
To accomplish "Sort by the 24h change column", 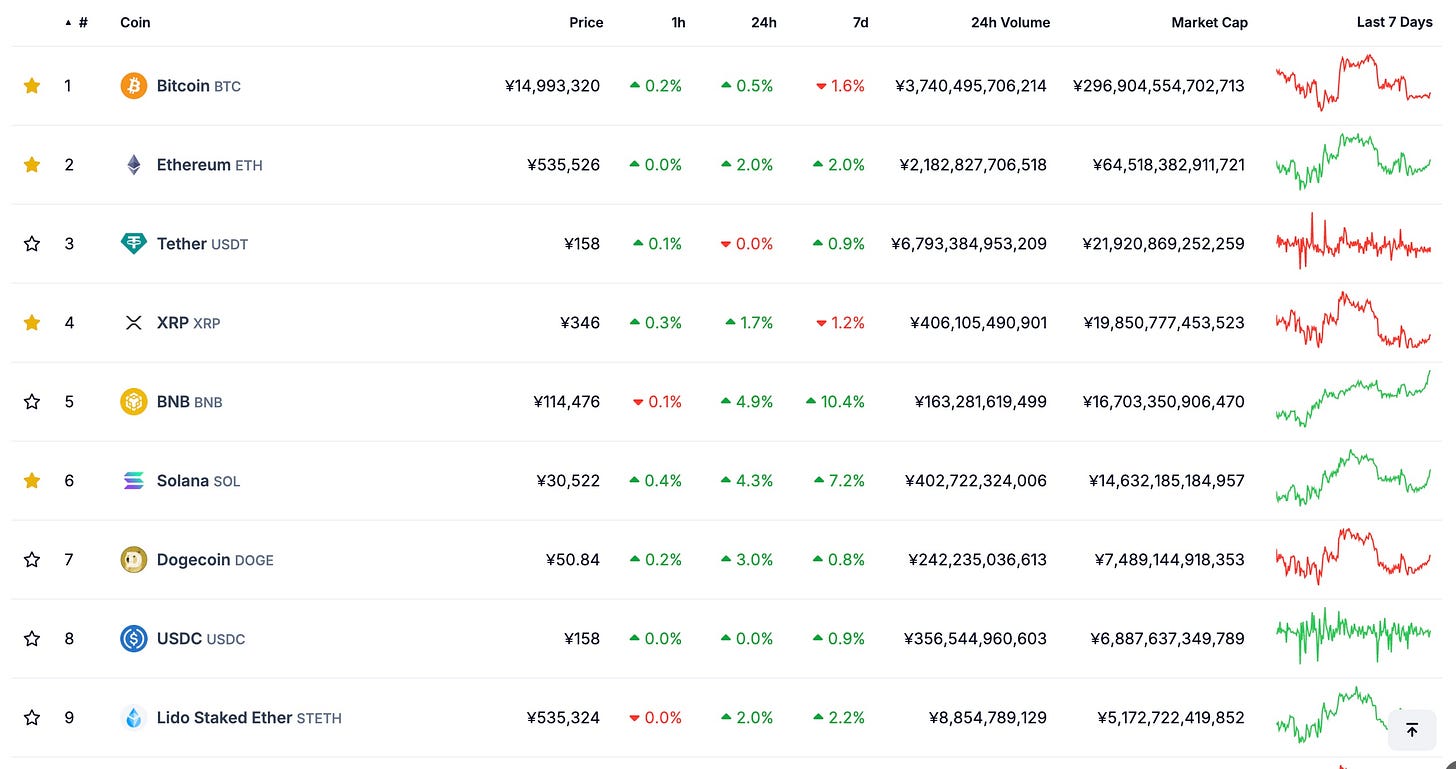I will pyautogui.click(x=764, y=22).
